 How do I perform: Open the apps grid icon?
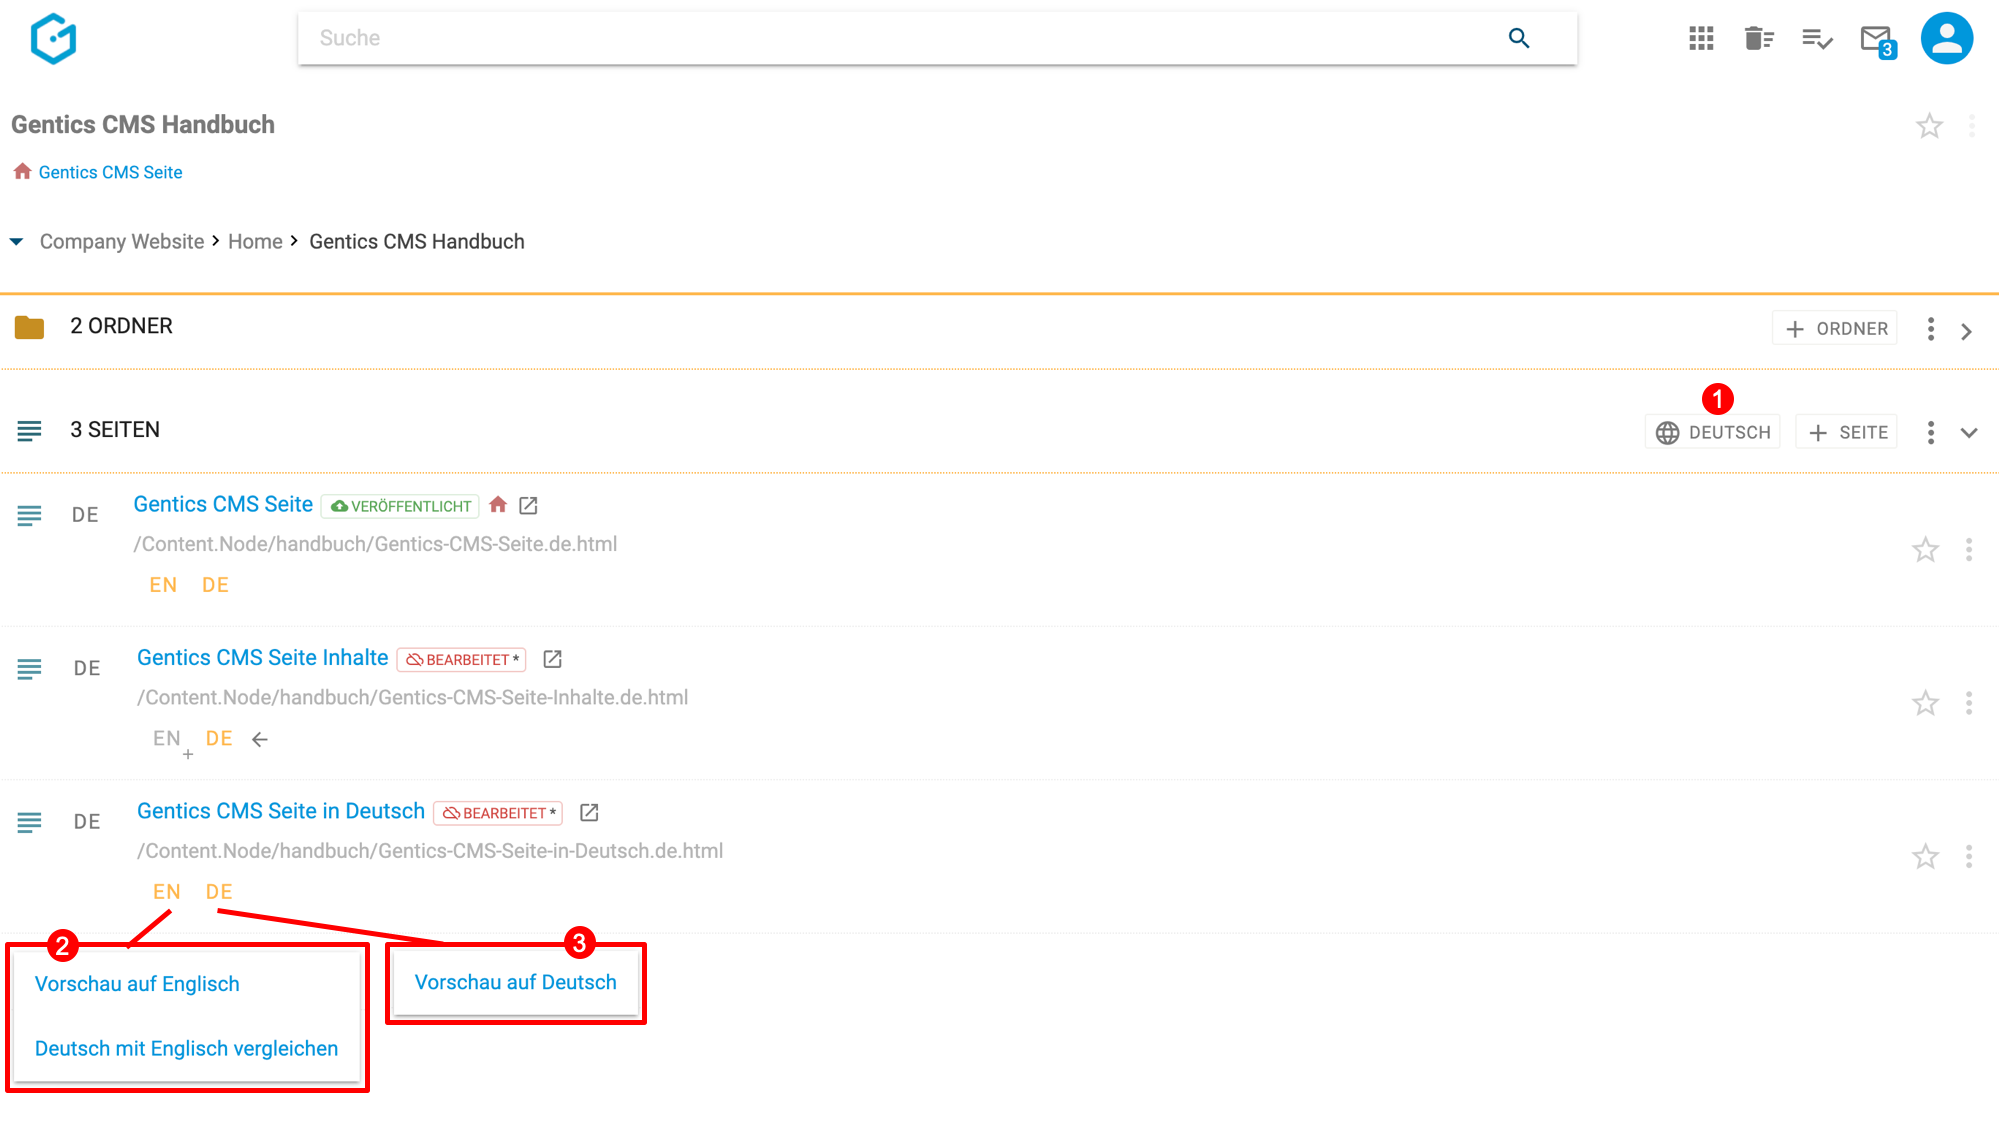[1701, 38]
